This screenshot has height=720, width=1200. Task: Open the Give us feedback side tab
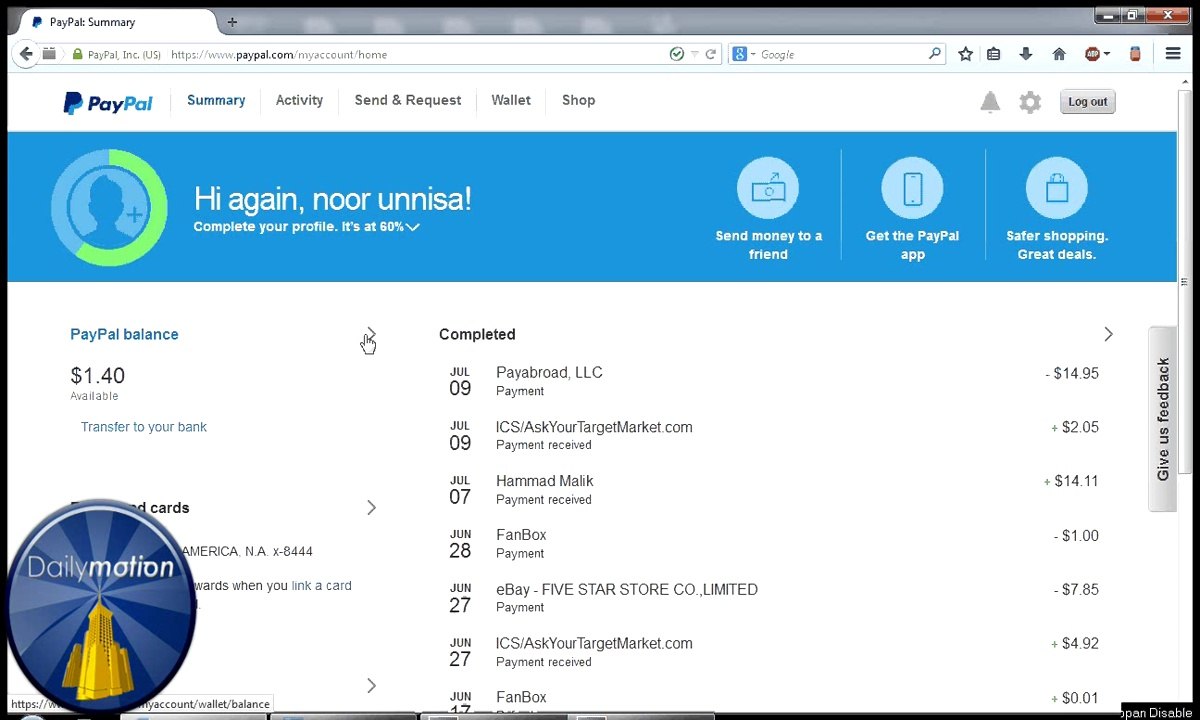[x=1162, y=419]
